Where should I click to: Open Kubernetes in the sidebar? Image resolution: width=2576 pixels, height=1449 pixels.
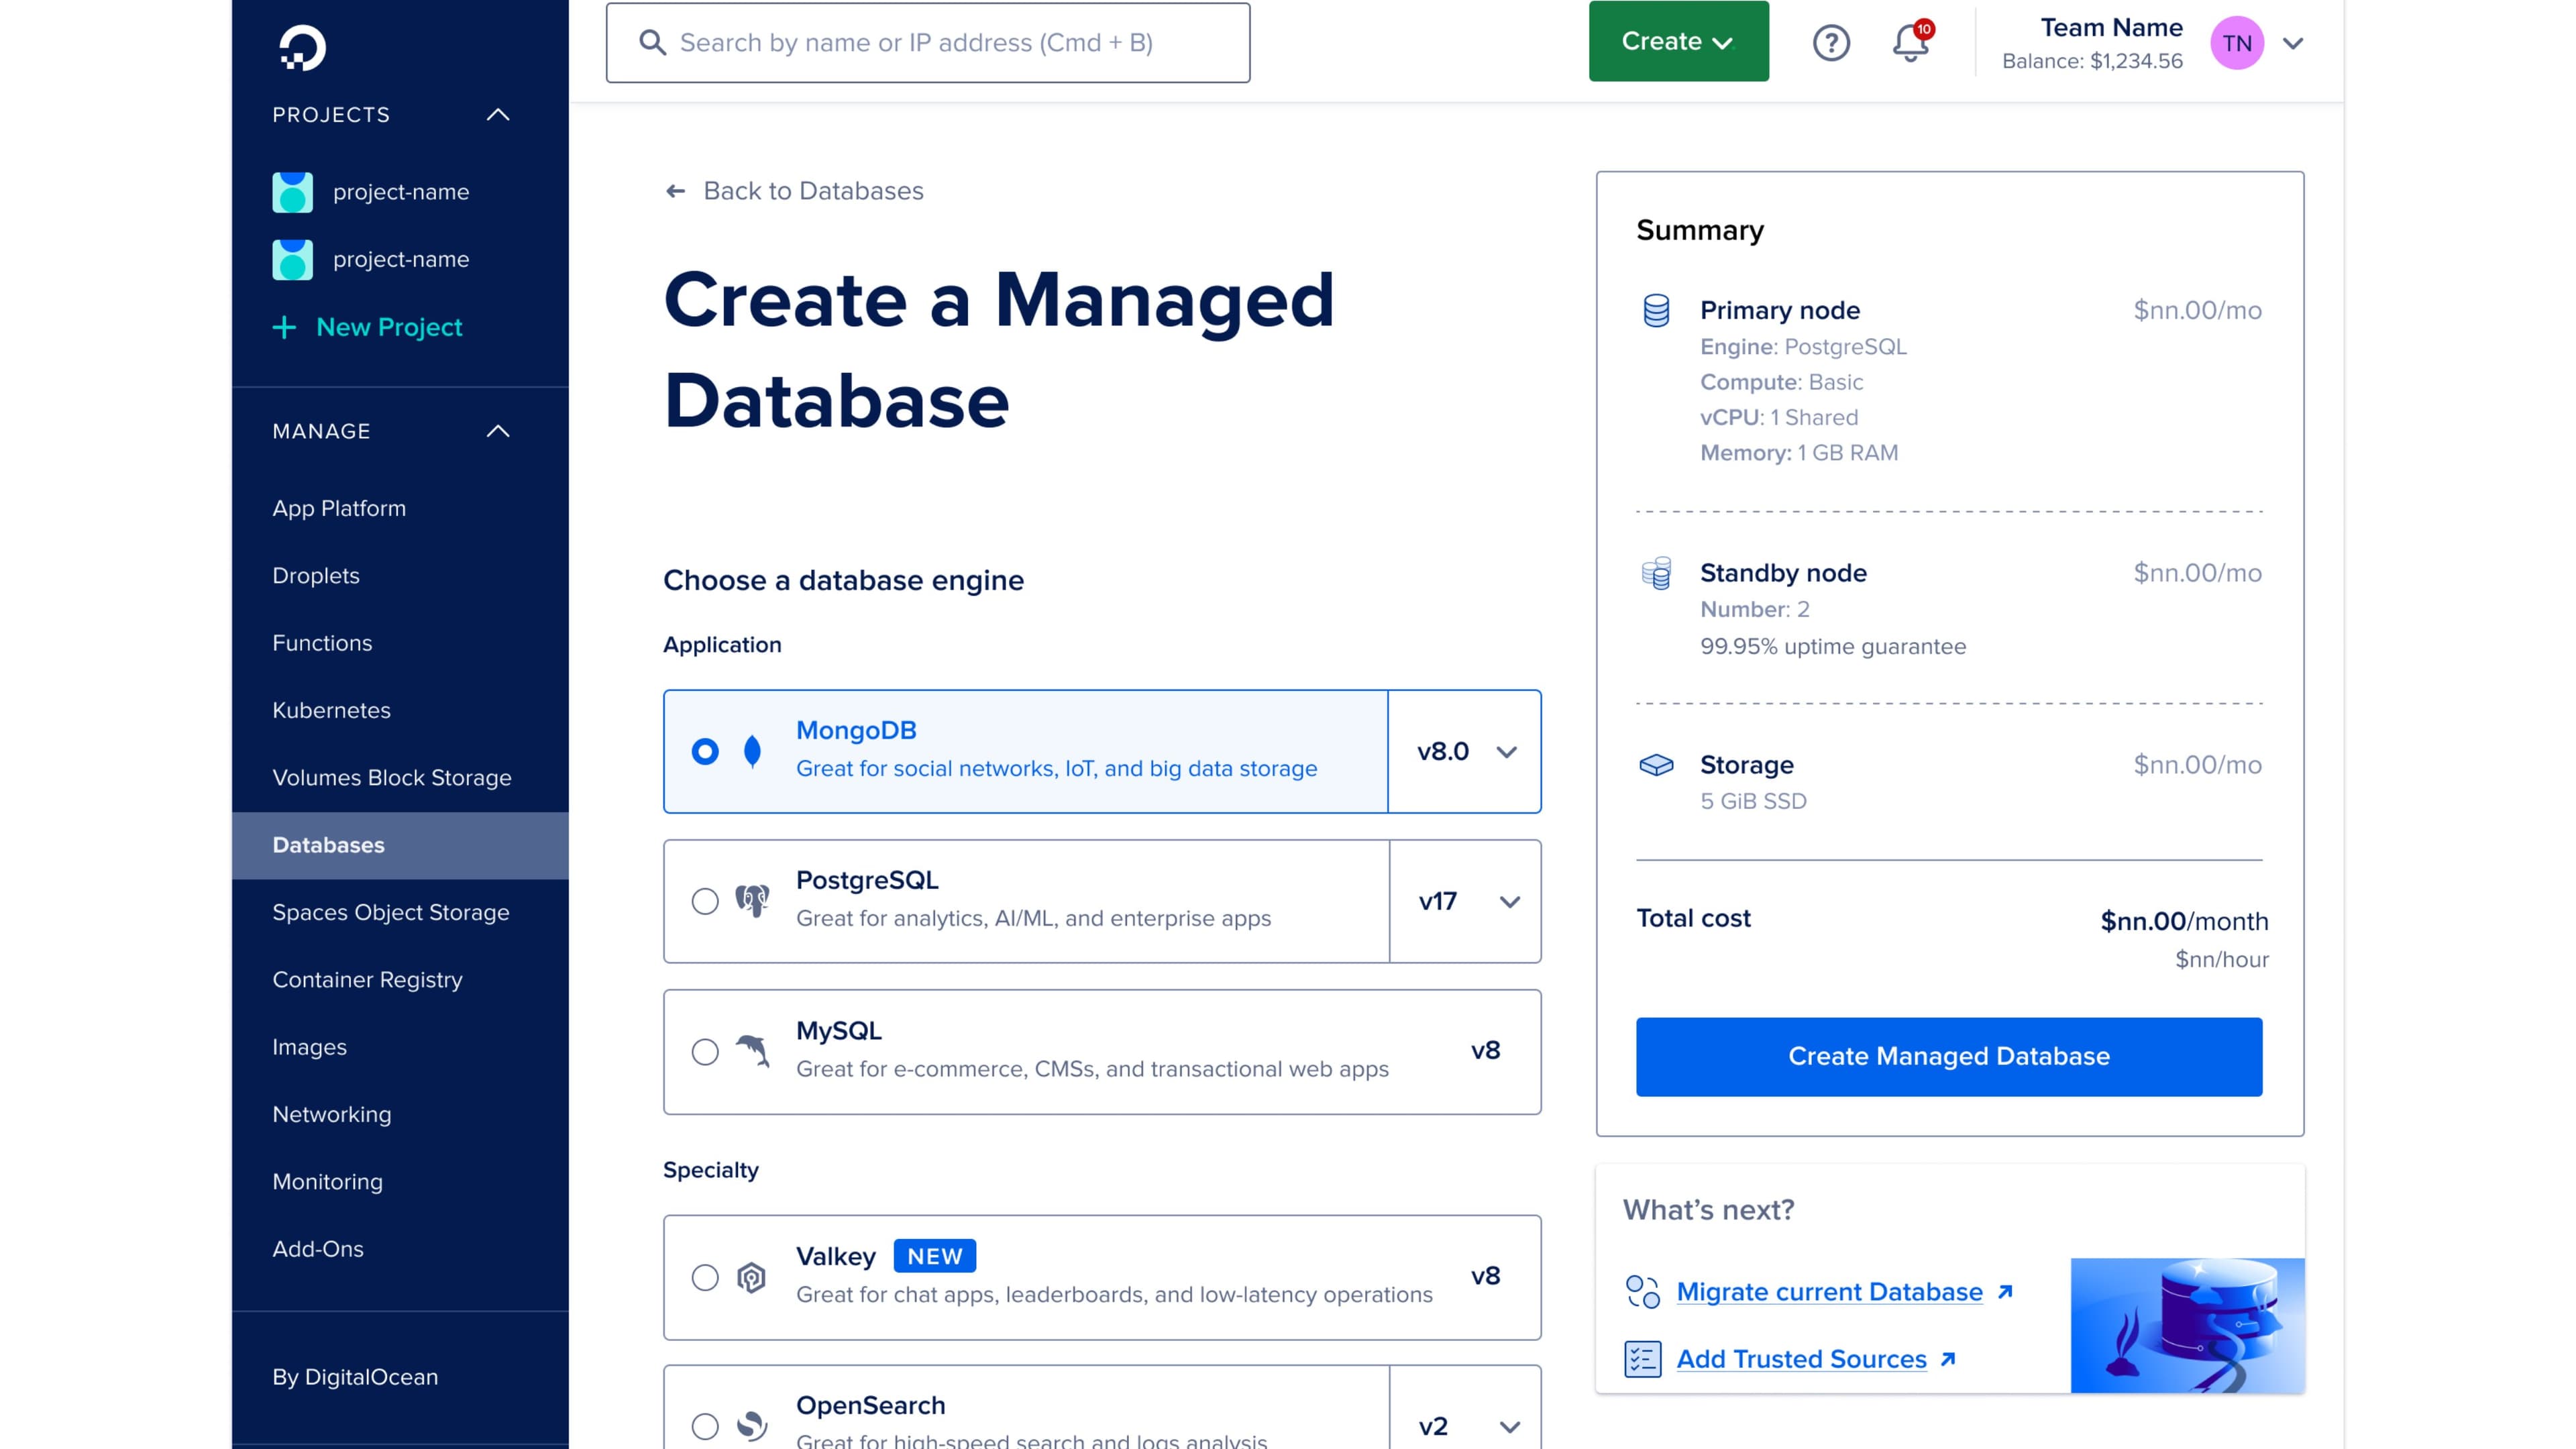[x=331, y=710]
